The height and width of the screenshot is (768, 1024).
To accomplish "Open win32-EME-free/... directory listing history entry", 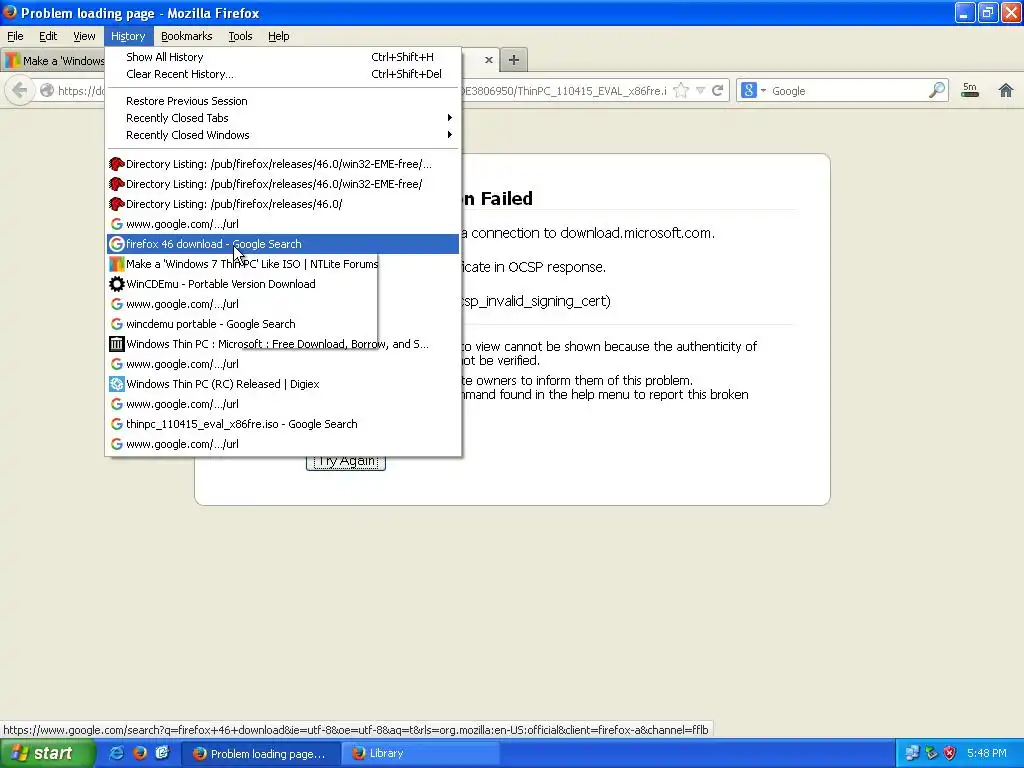I will (x=283, y=164).
